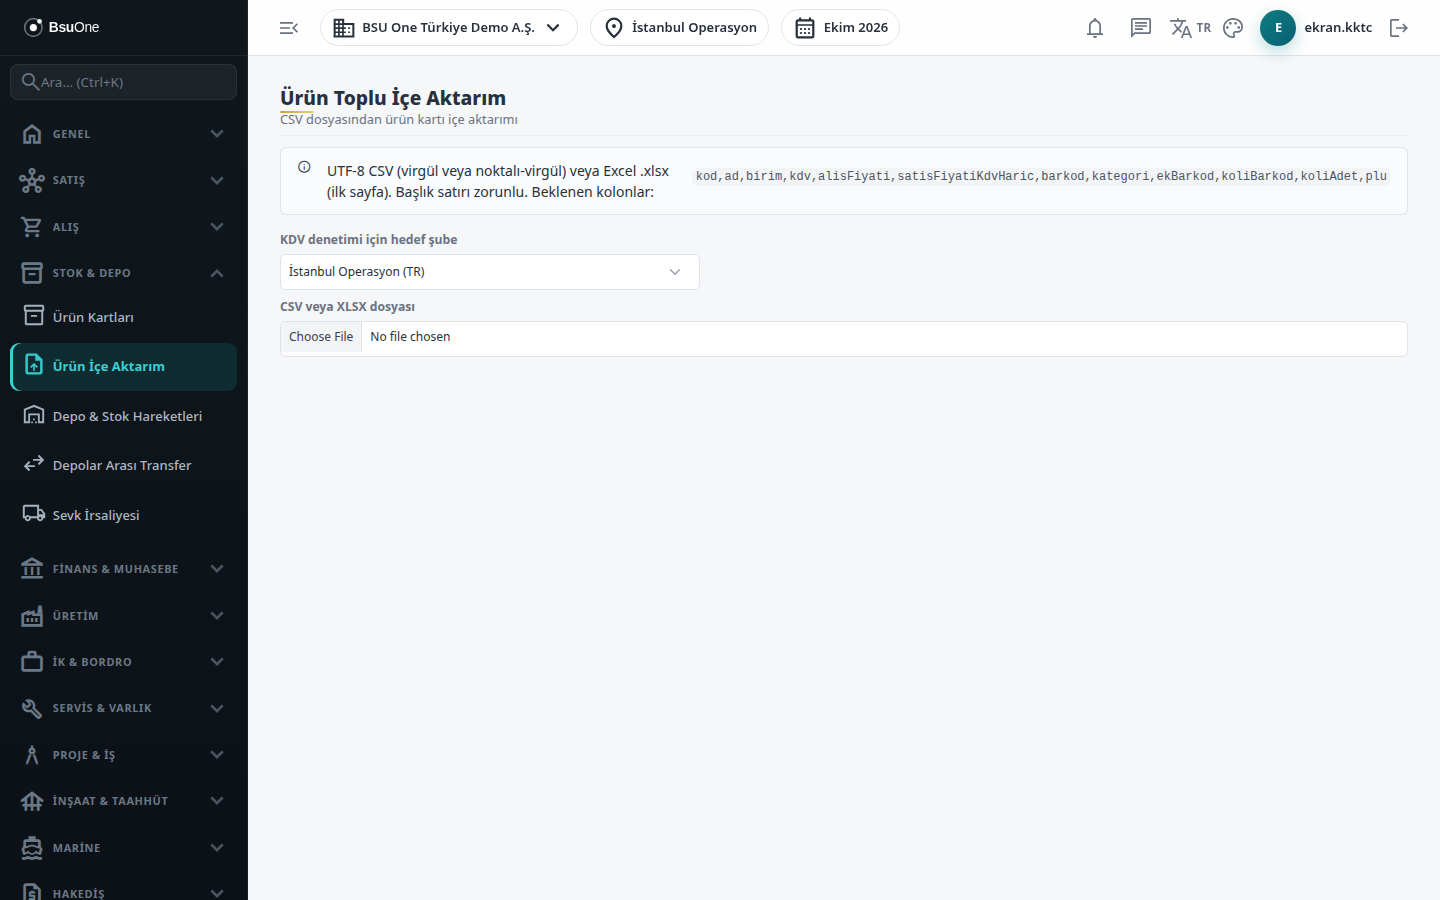Open the notifications bell
The height and width of the screenshot is (900, 1440).
(x=1095, y=28)
